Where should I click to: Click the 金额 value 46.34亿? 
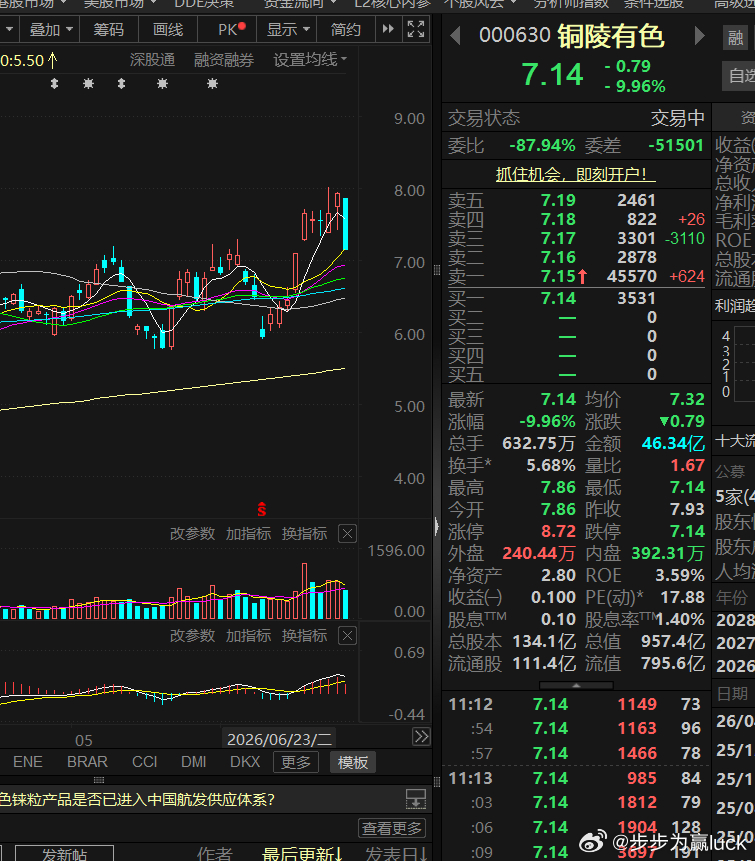[x=673, y=443]
